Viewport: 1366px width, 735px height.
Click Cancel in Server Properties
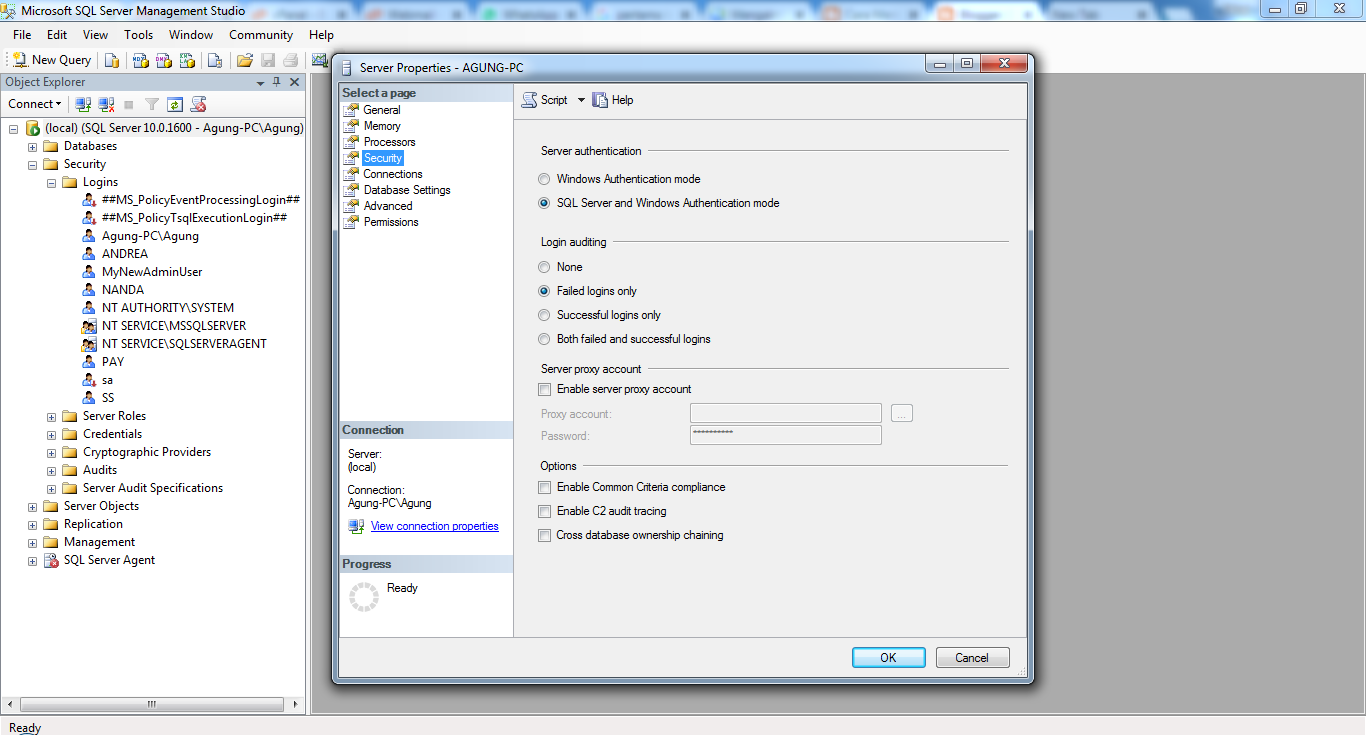(972, 657)
